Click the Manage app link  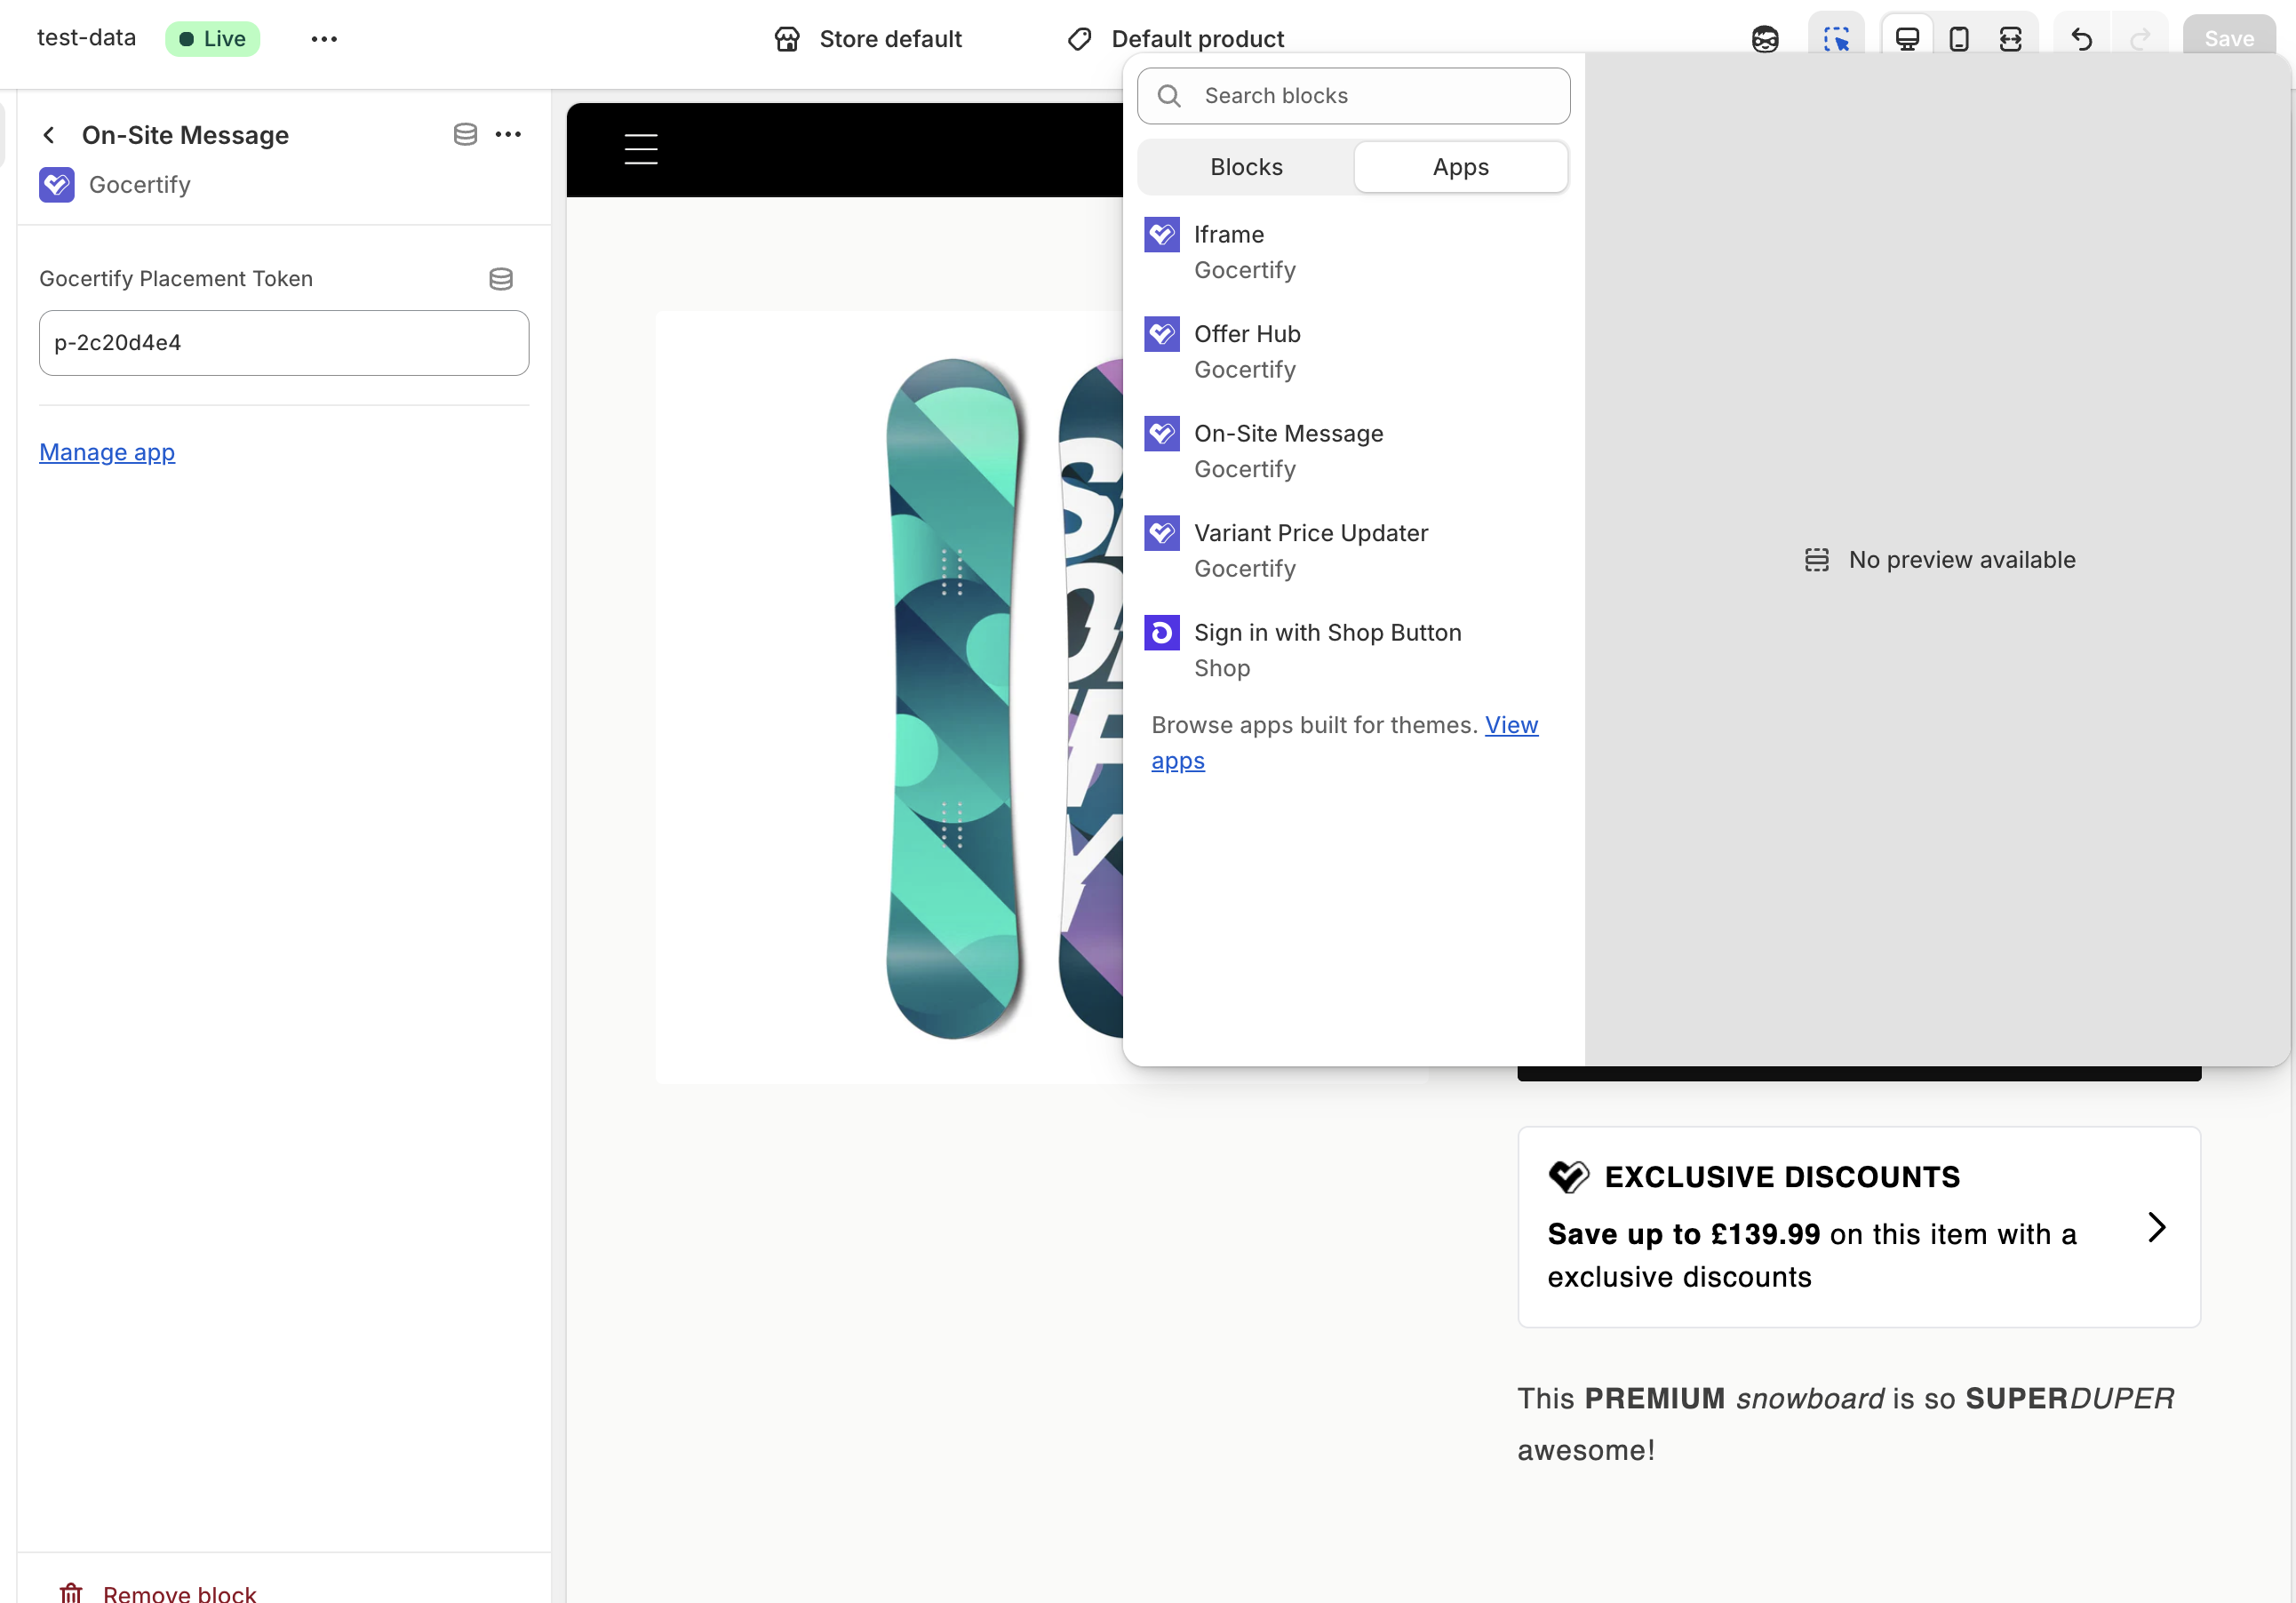click(x=107, y=452)
